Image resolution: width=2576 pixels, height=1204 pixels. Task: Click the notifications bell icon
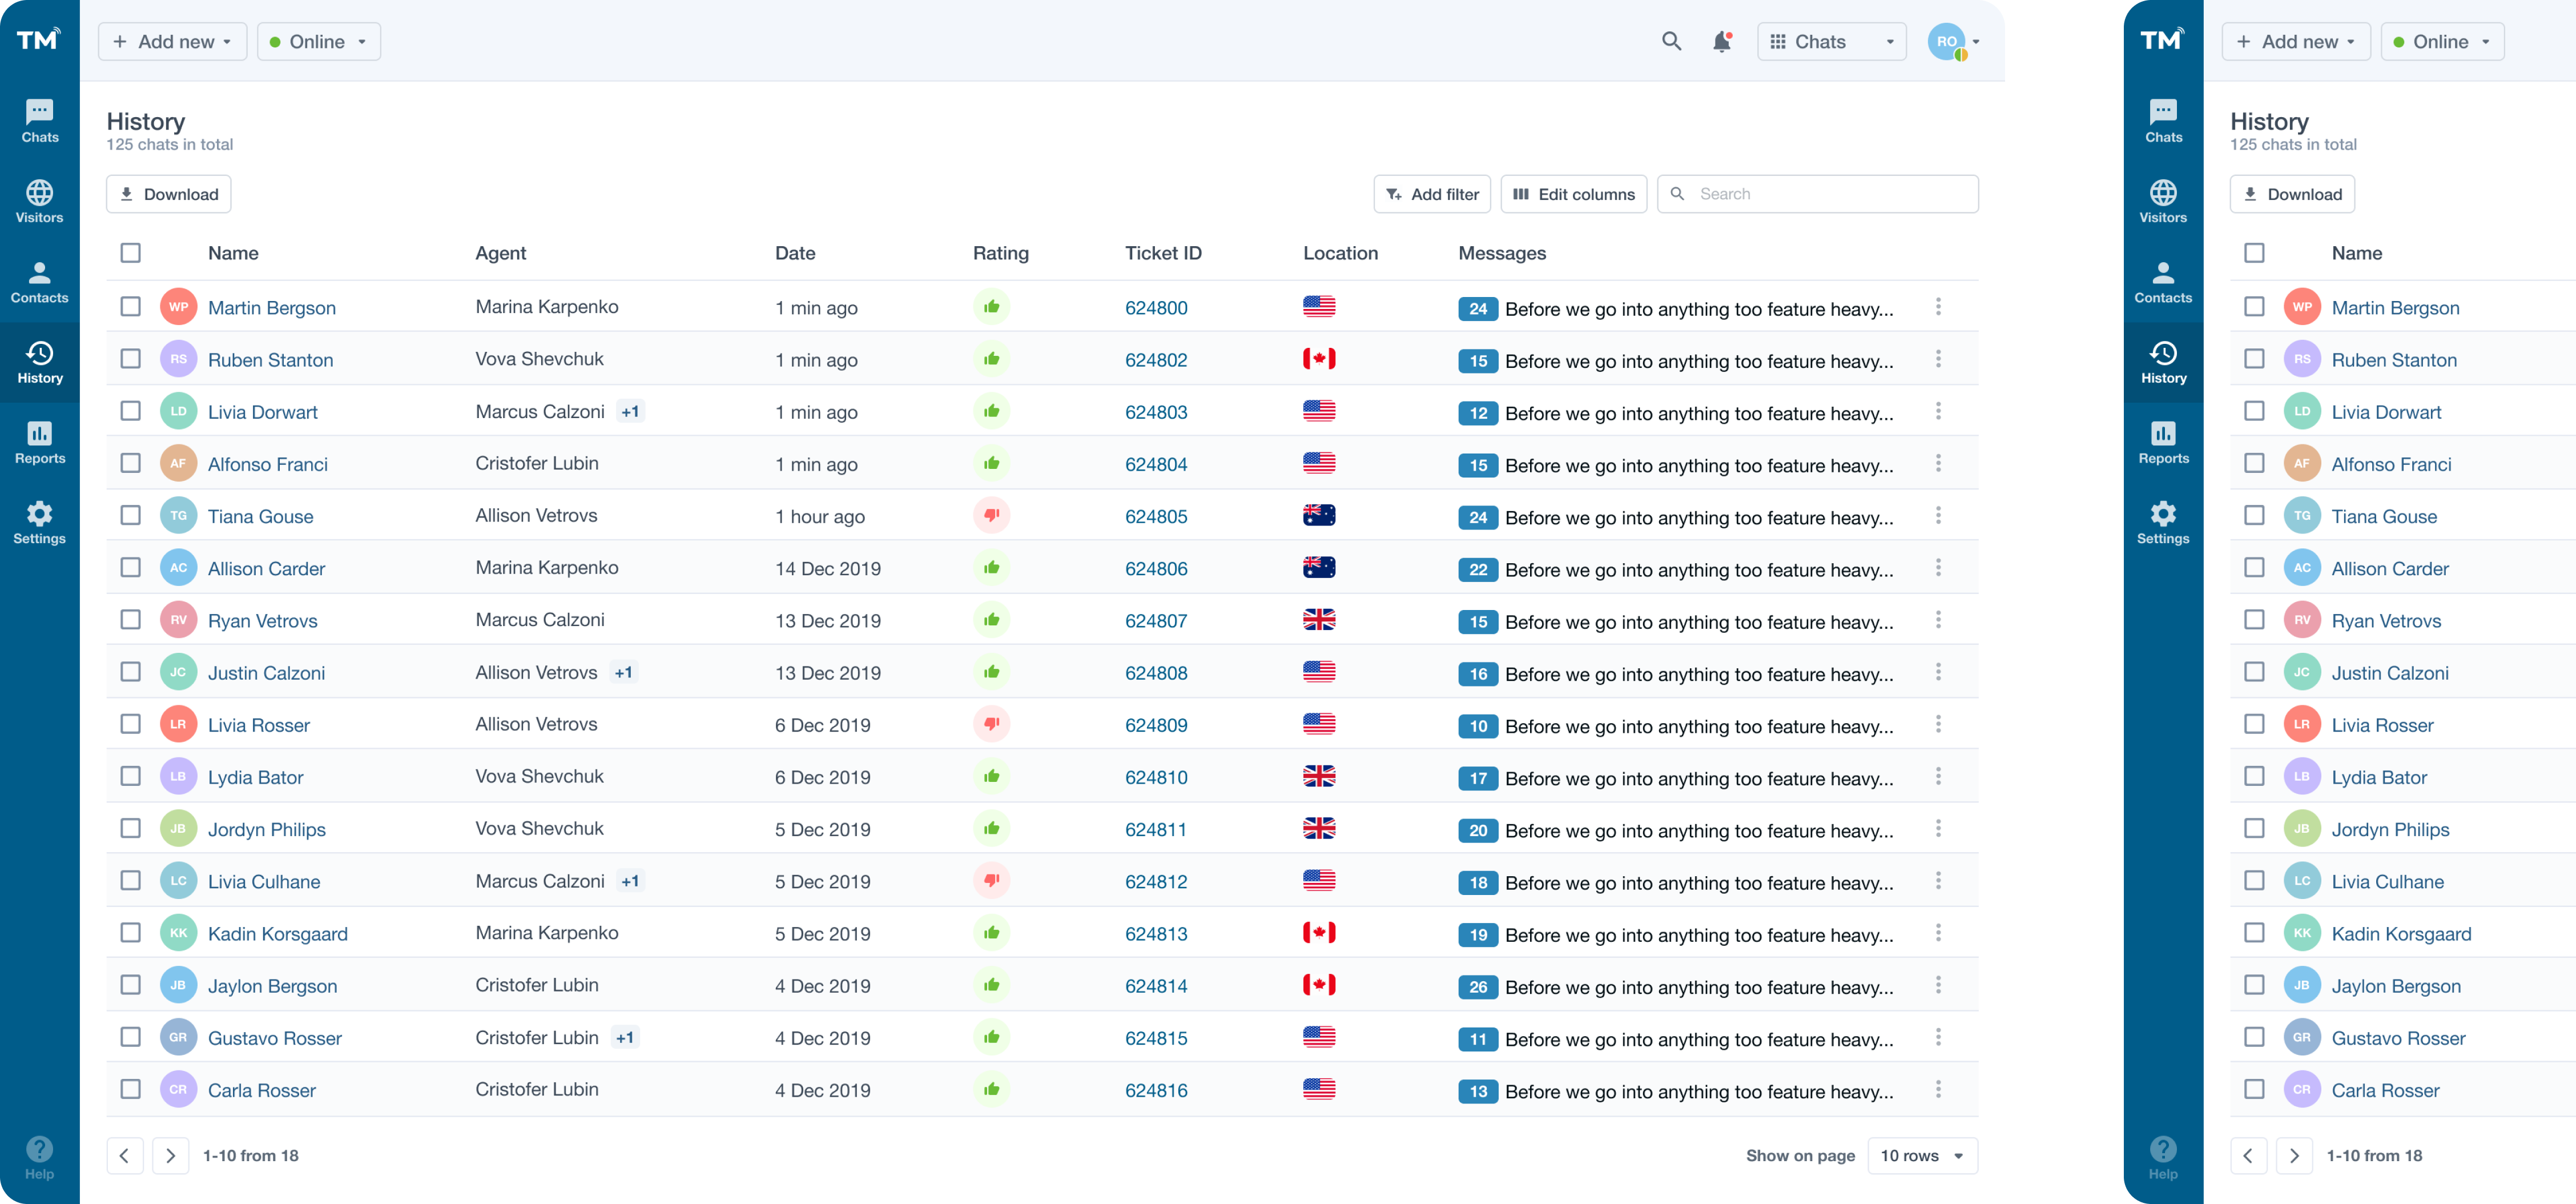(x=1721, y=42)
